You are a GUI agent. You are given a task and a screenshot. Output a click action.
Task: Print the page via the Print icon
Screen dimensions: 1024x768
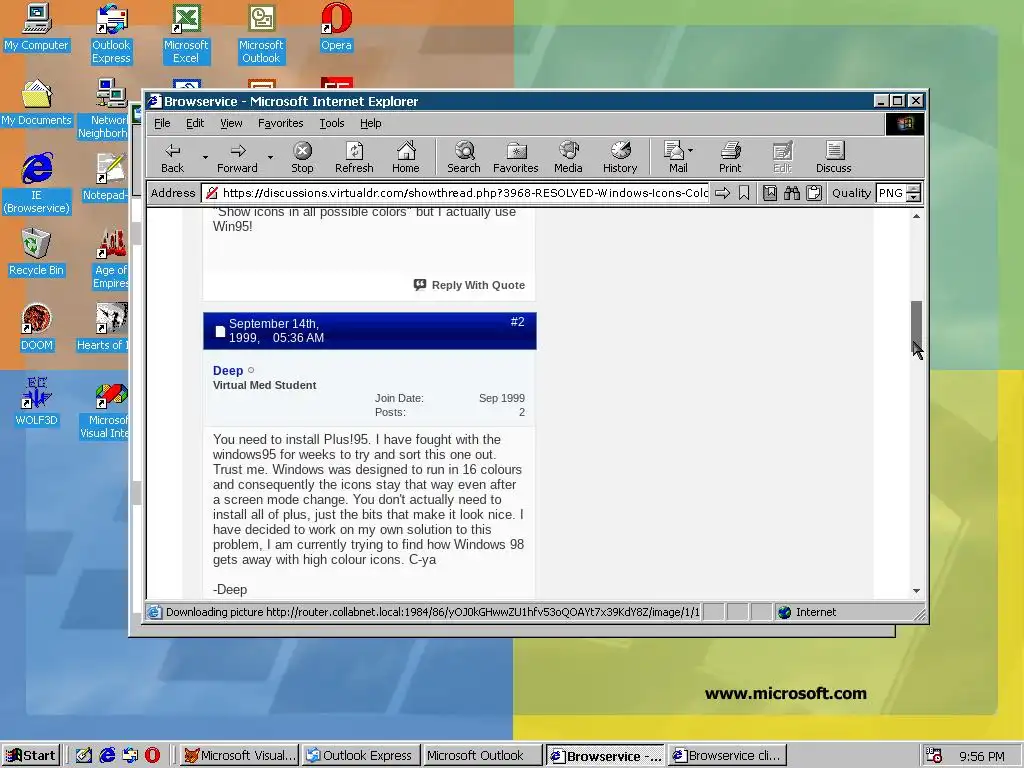click(730, 157)
